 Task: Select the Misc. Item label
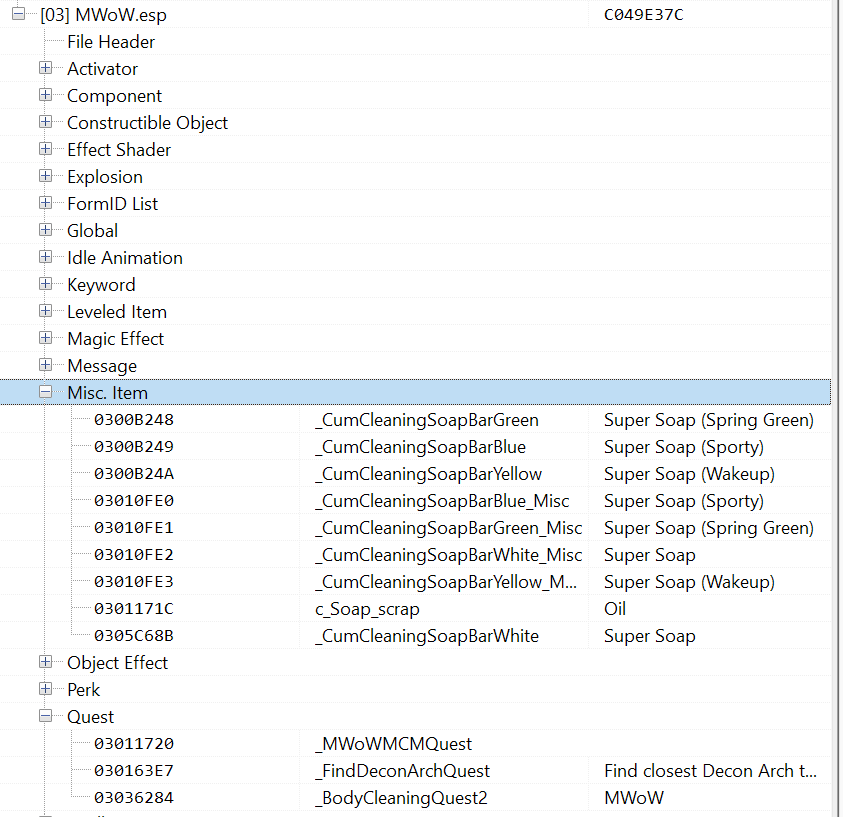coord(108,392)
